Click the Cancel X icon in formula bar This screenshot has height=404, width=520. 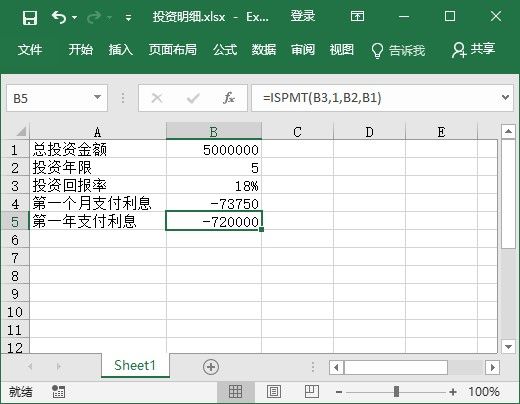click(157, 98)
